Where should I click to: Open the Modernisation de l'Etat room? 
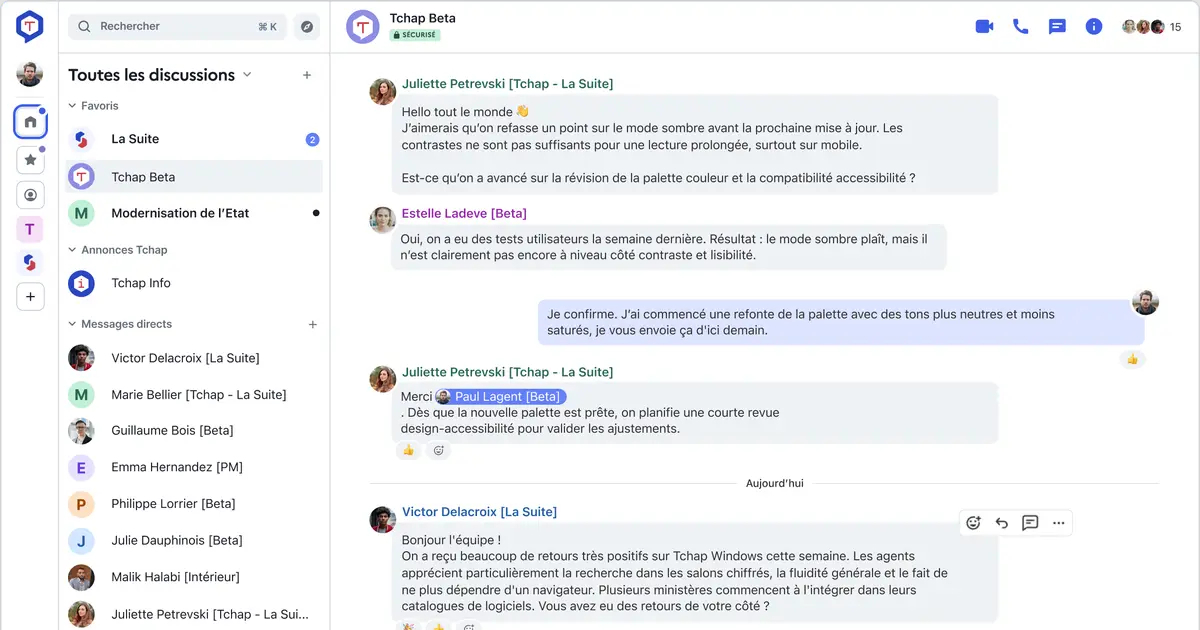[194, 213]
